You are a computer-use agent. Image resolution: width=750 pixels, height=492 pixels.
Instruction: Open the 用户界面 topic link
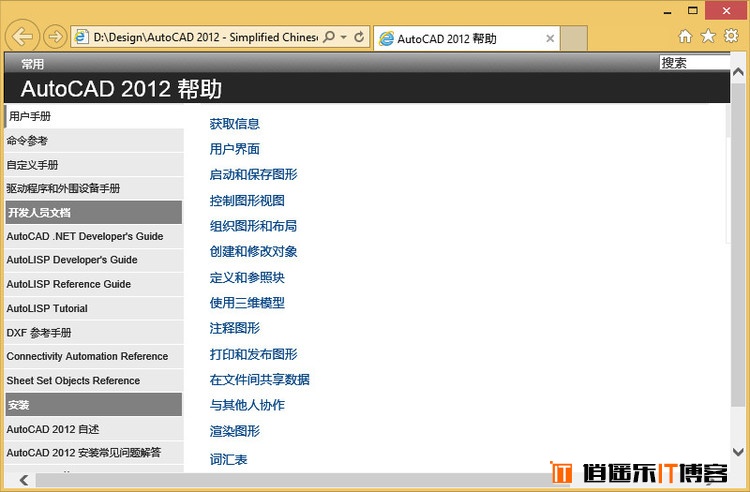(234, 149)
